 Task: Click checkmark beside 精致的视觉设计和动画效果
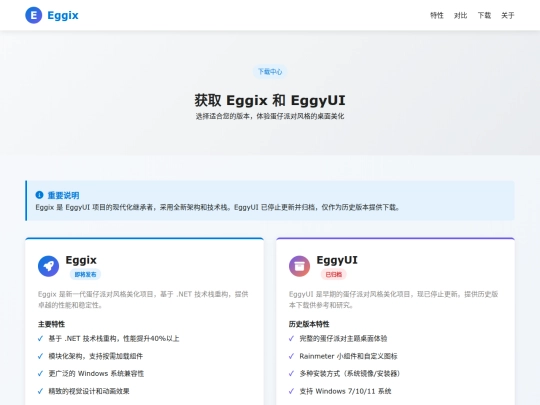click(40, 391)
